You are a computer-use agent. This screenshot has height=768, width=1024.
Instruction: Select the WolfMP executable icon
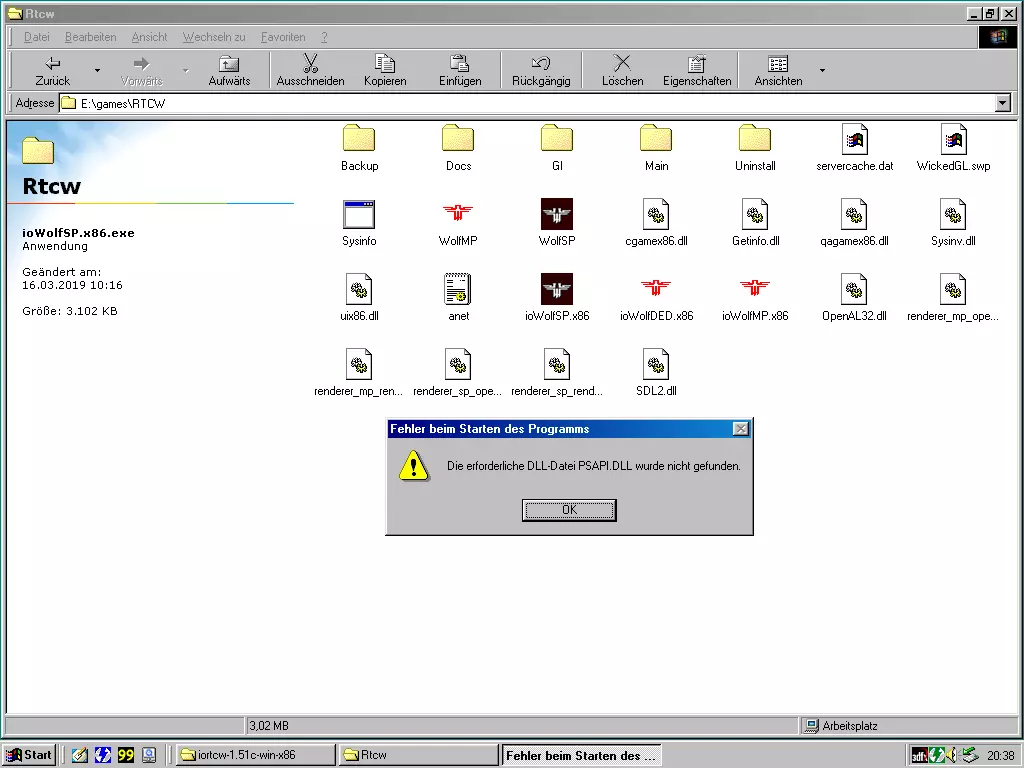coord(458,223)
